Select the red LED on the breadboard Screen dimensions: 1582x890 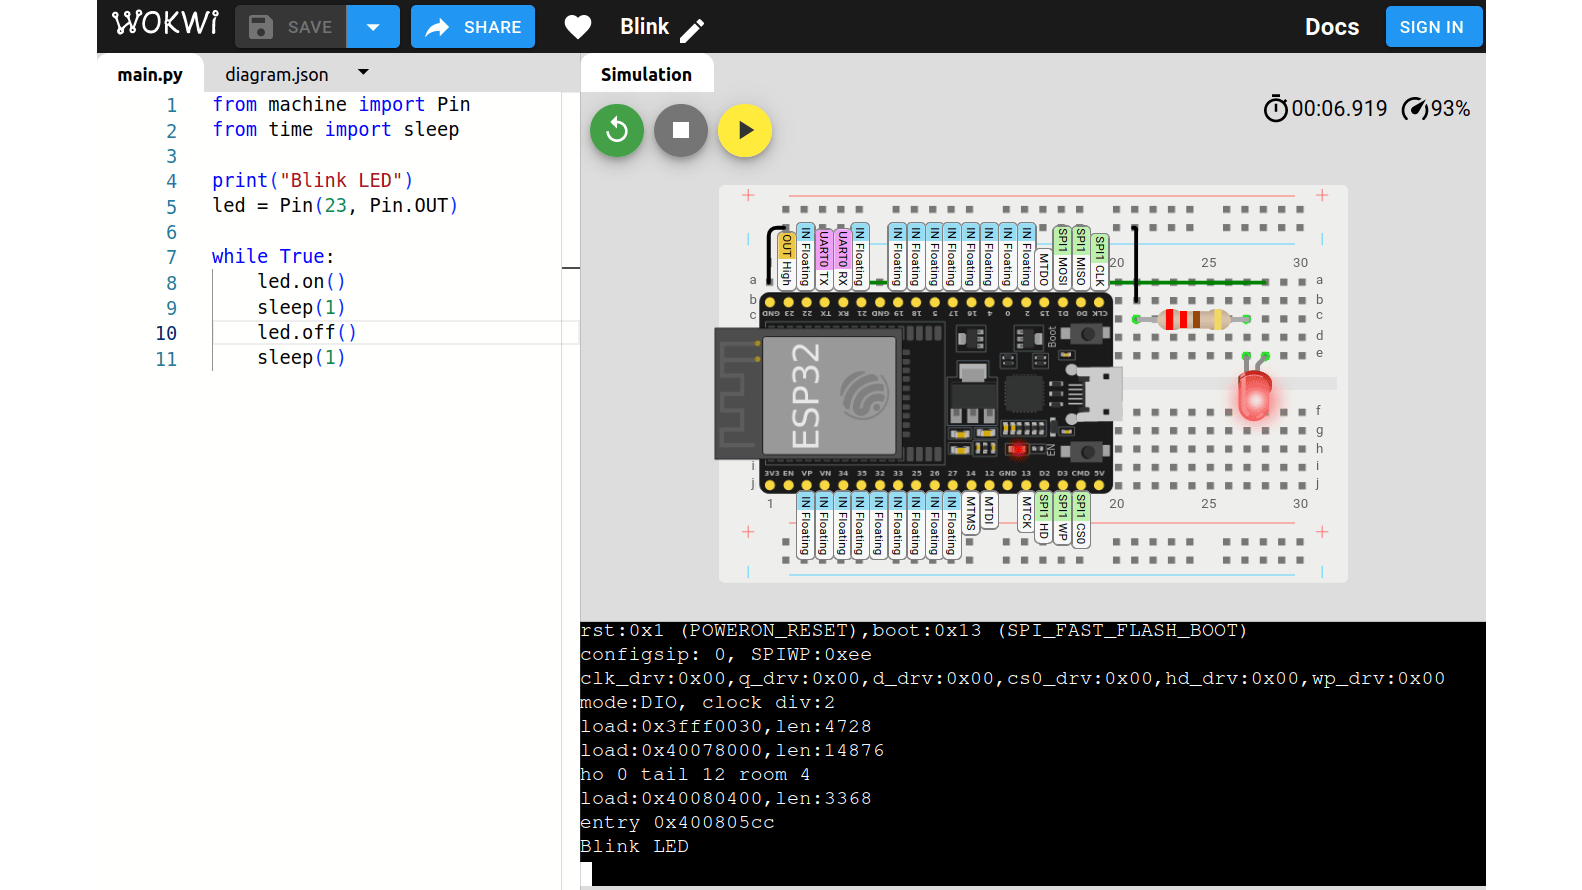coord(1254,393)
